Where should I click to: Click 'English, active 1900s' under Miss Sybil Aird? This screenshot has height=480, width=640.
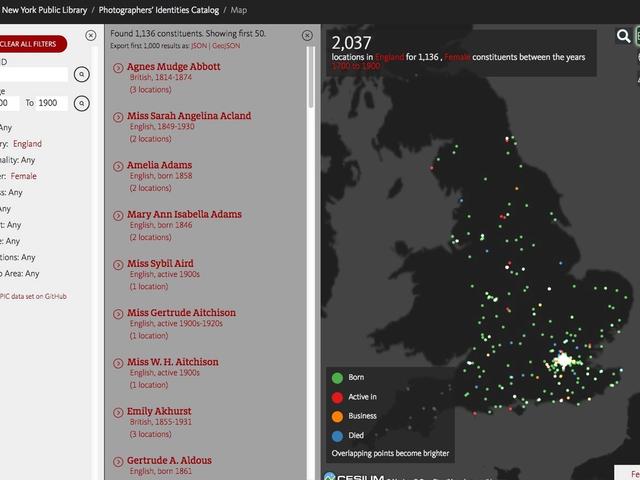pos(164,274)
